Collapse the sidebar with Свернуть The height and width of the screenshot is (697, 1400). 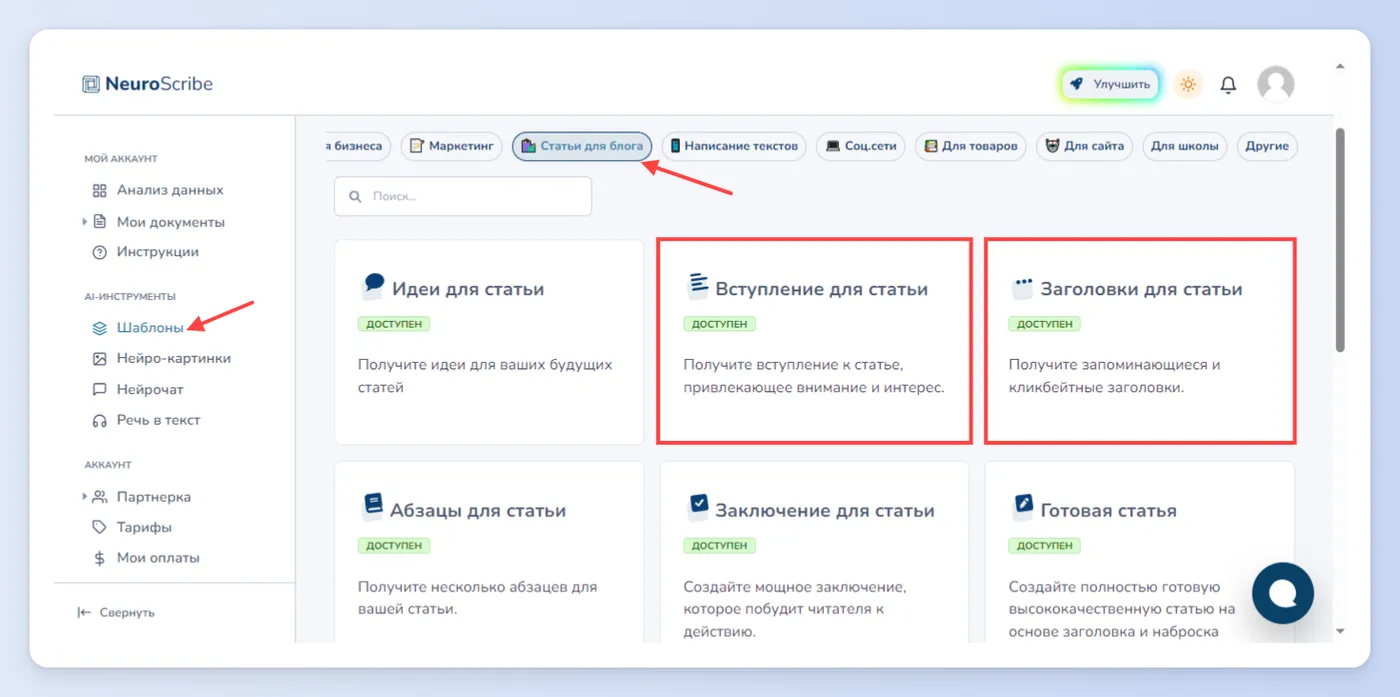[116, 612]
